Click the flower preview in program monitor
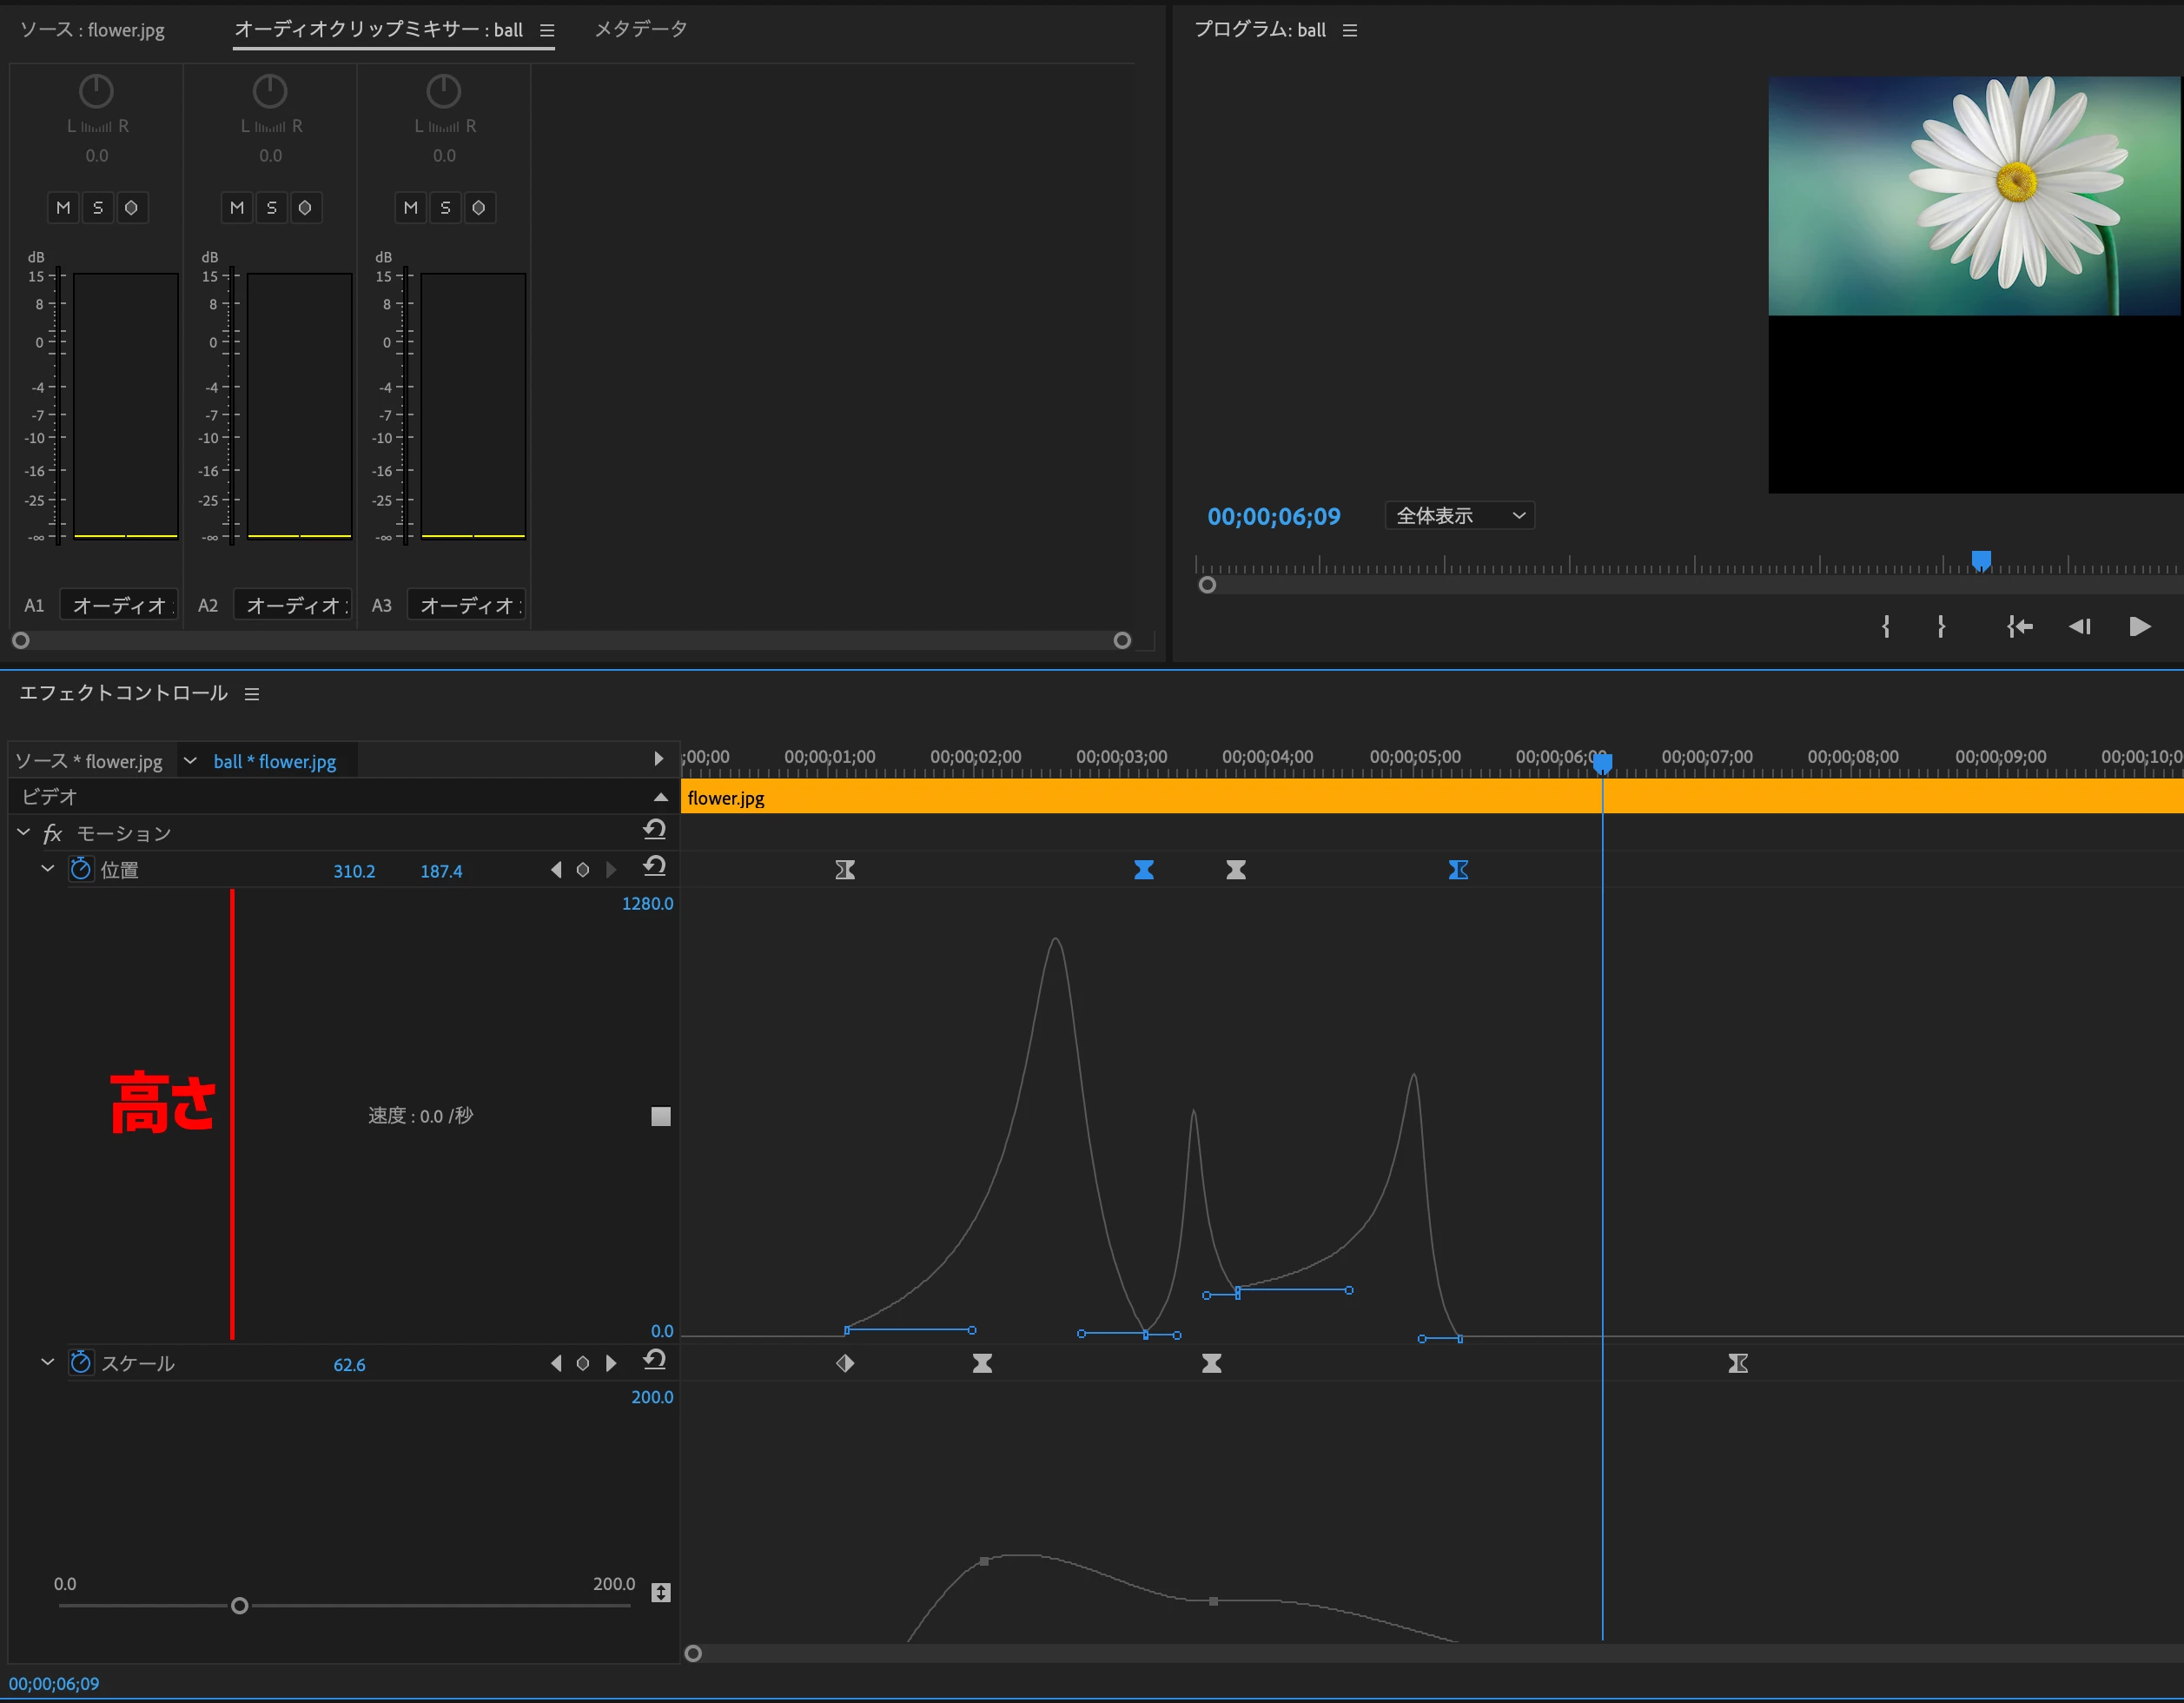 pyautogui.click(x=1975, y=196)
